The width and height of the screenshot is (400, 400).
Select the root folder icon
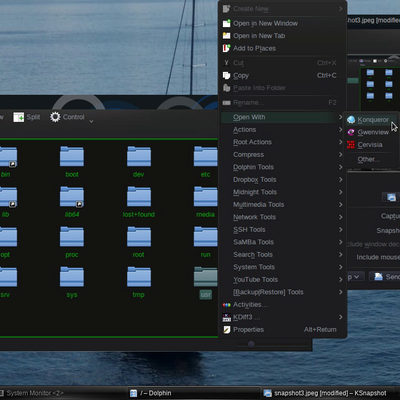tap(139, 236)
